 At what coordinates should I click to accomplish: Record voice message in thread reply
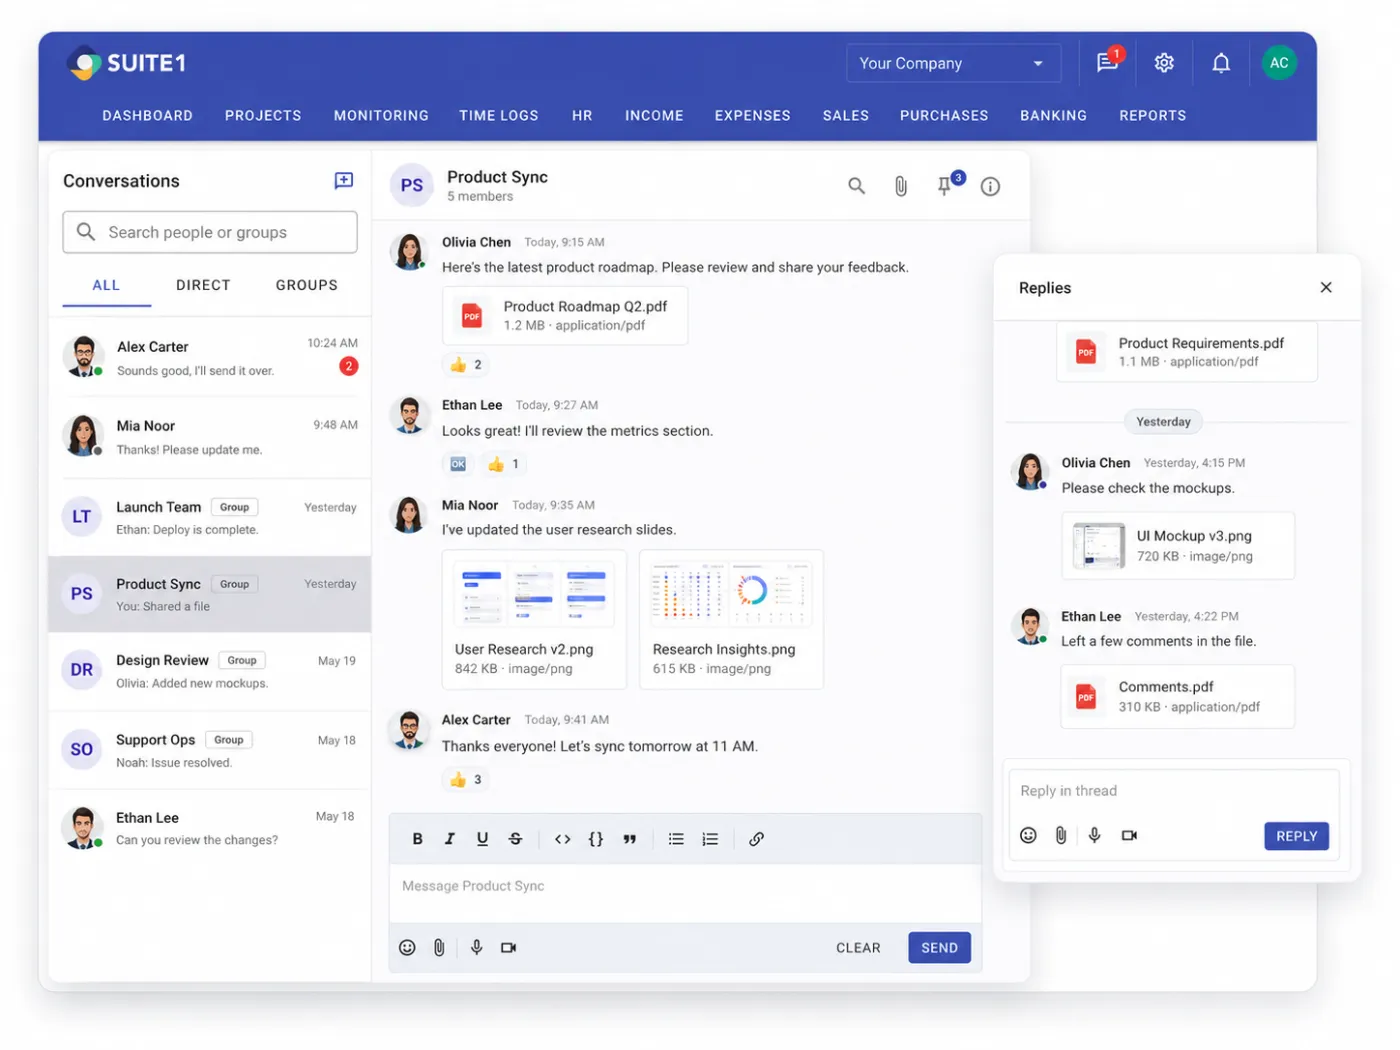[1095, 836]
